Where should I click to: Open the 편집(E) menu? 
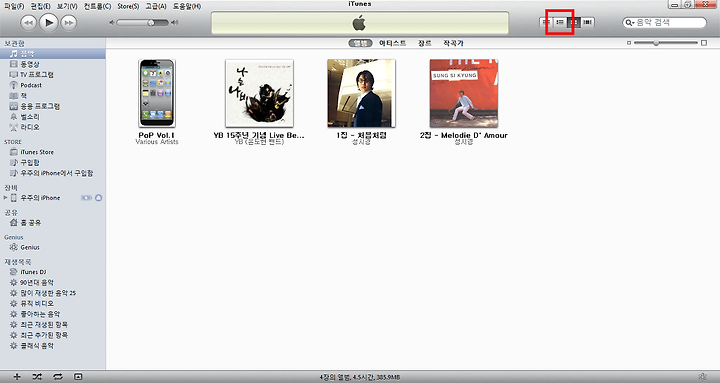point(41,6)
